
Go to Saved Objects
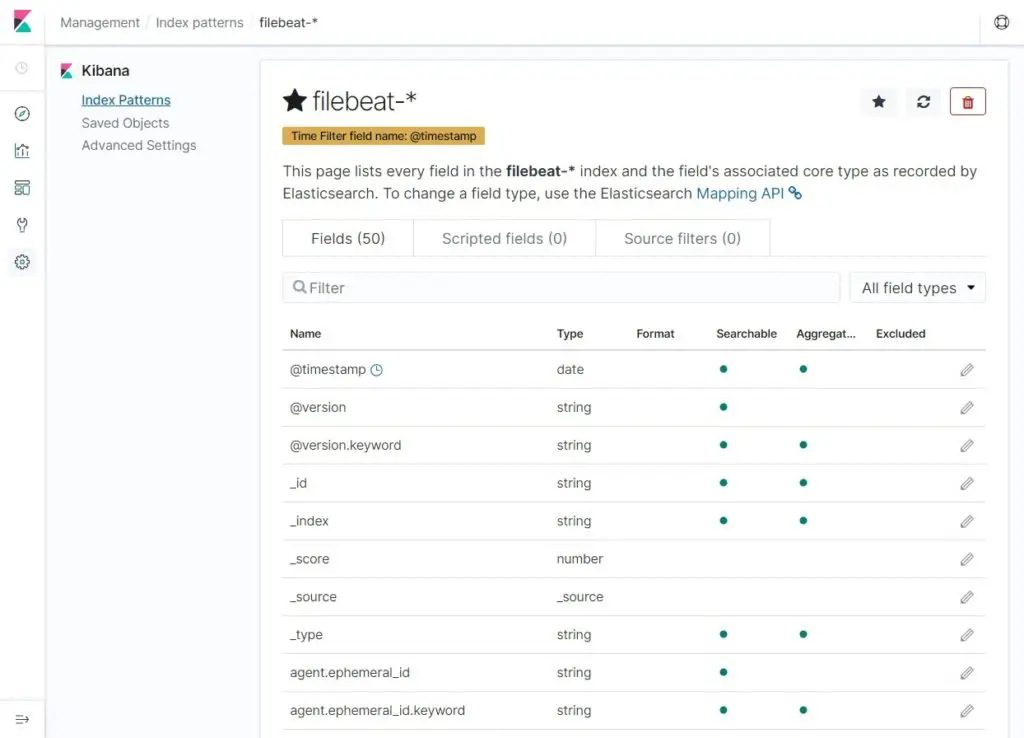click(125, 123)
